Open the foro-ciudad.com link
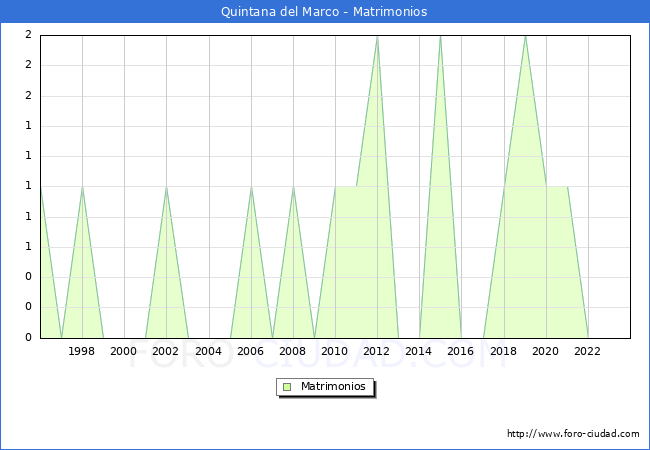 tap(573, 434)
